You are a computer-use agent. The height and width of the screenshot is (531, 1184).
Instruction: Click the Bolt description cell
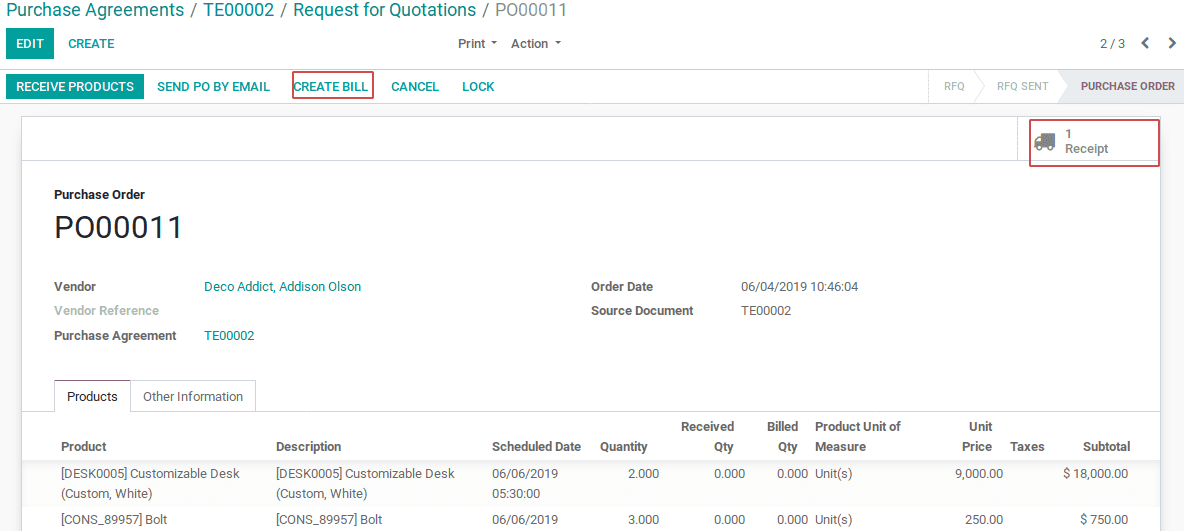click(329, 520)
